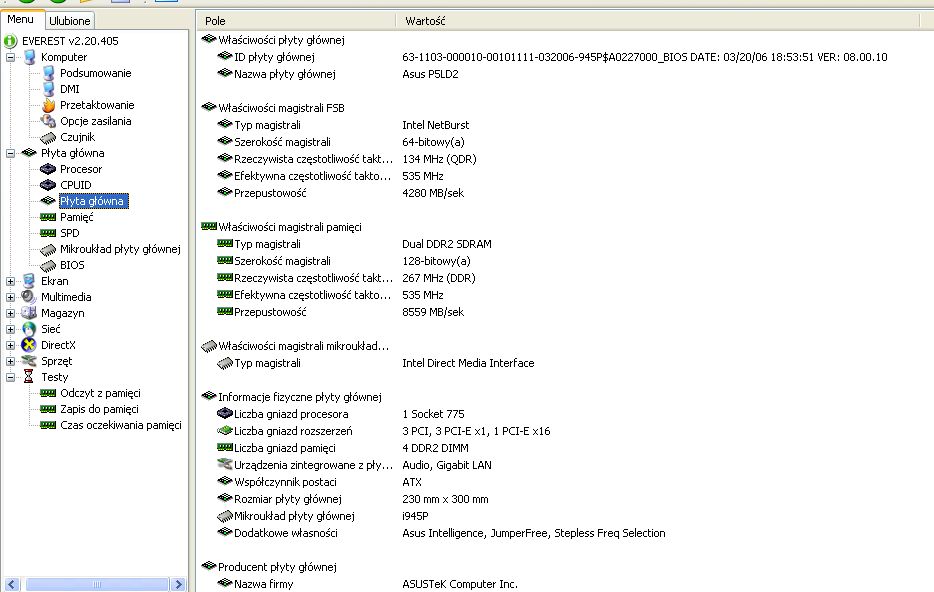The height and width of the screenshot is (592, 934).
Task: Collapse the Płyta główna parent node
Action: pos(11,154)
